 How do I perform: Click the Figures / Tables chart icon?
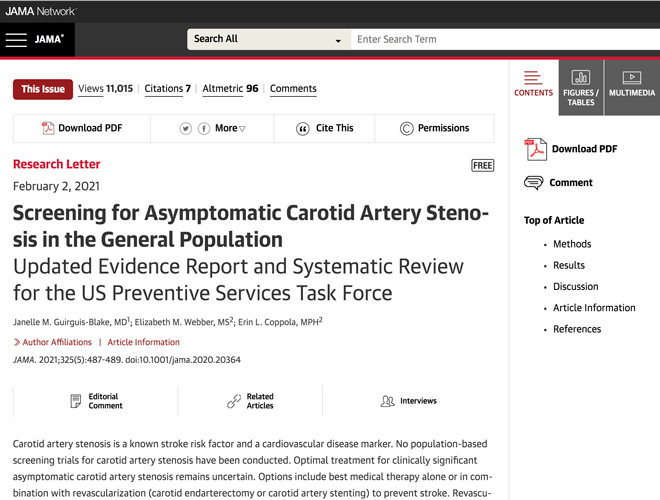(x=581, y=77)
